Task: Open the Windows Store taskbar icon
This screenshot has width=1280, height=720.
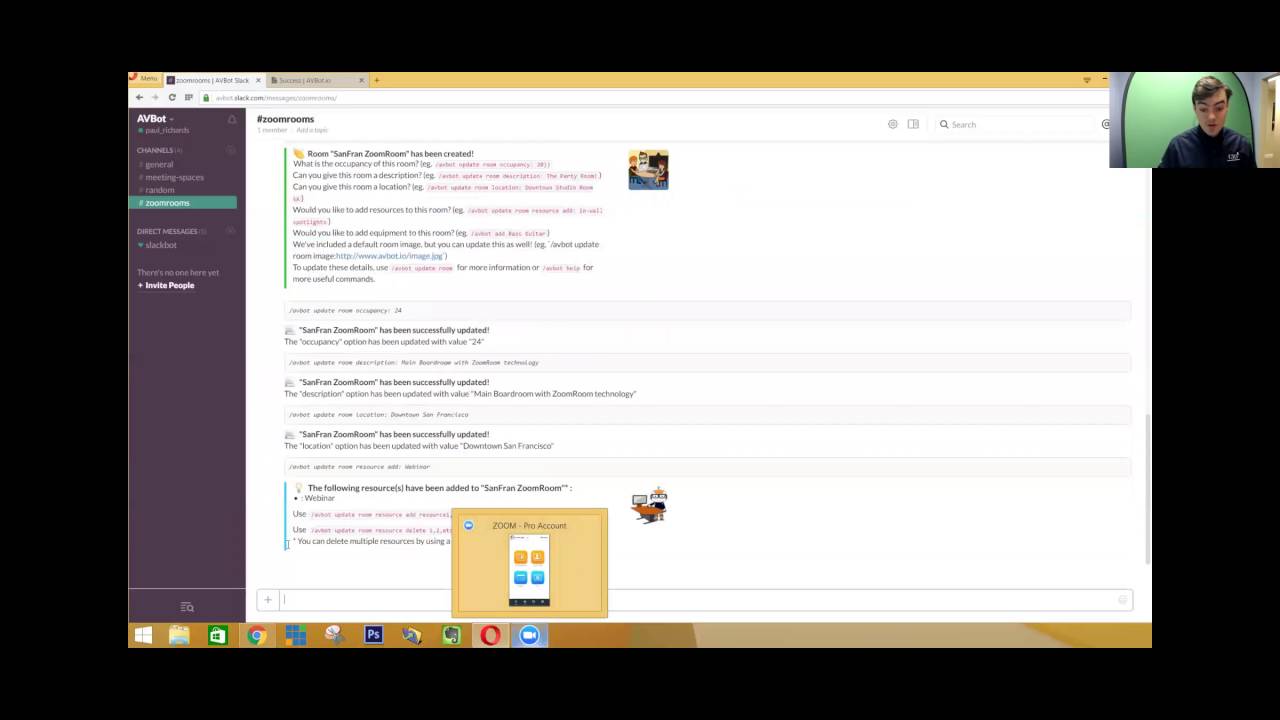Action: [217, 635]
